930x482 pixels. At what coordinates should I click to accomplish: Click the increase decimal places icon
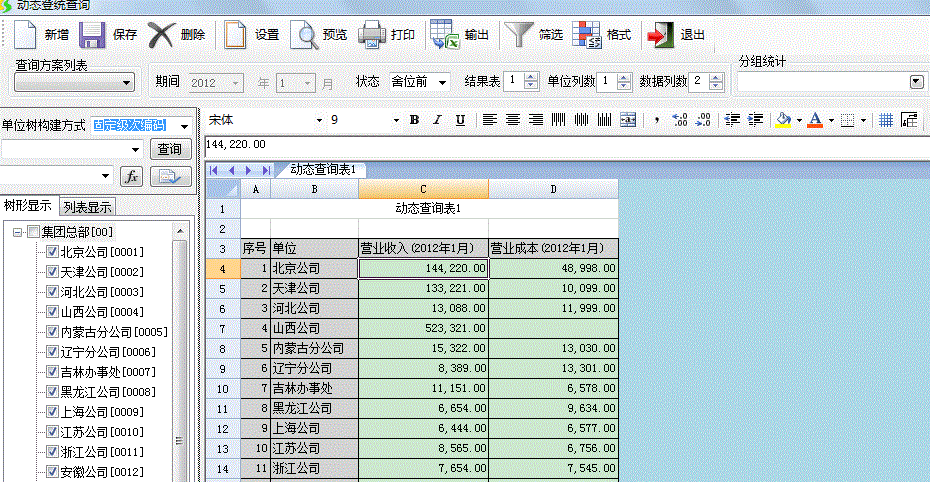tap(680, 120)
